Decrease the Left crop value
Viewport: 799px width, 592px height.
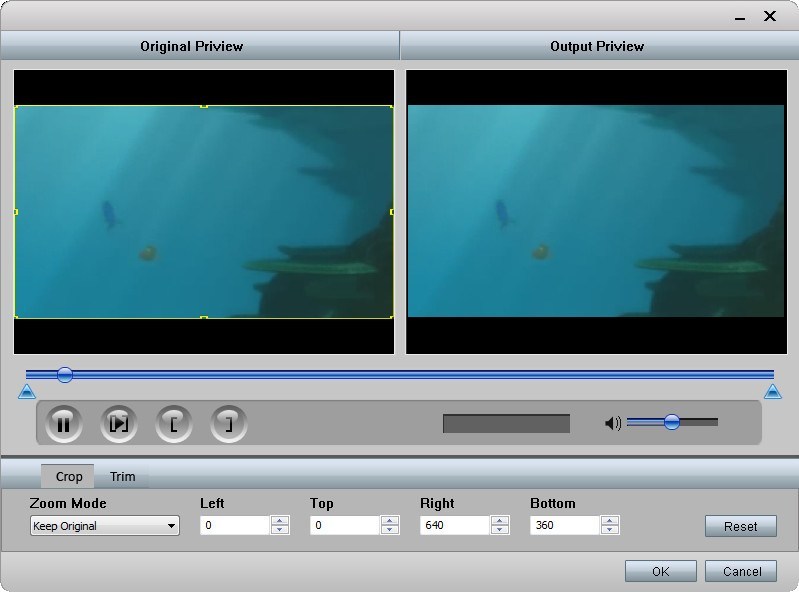tap(280, 530)
